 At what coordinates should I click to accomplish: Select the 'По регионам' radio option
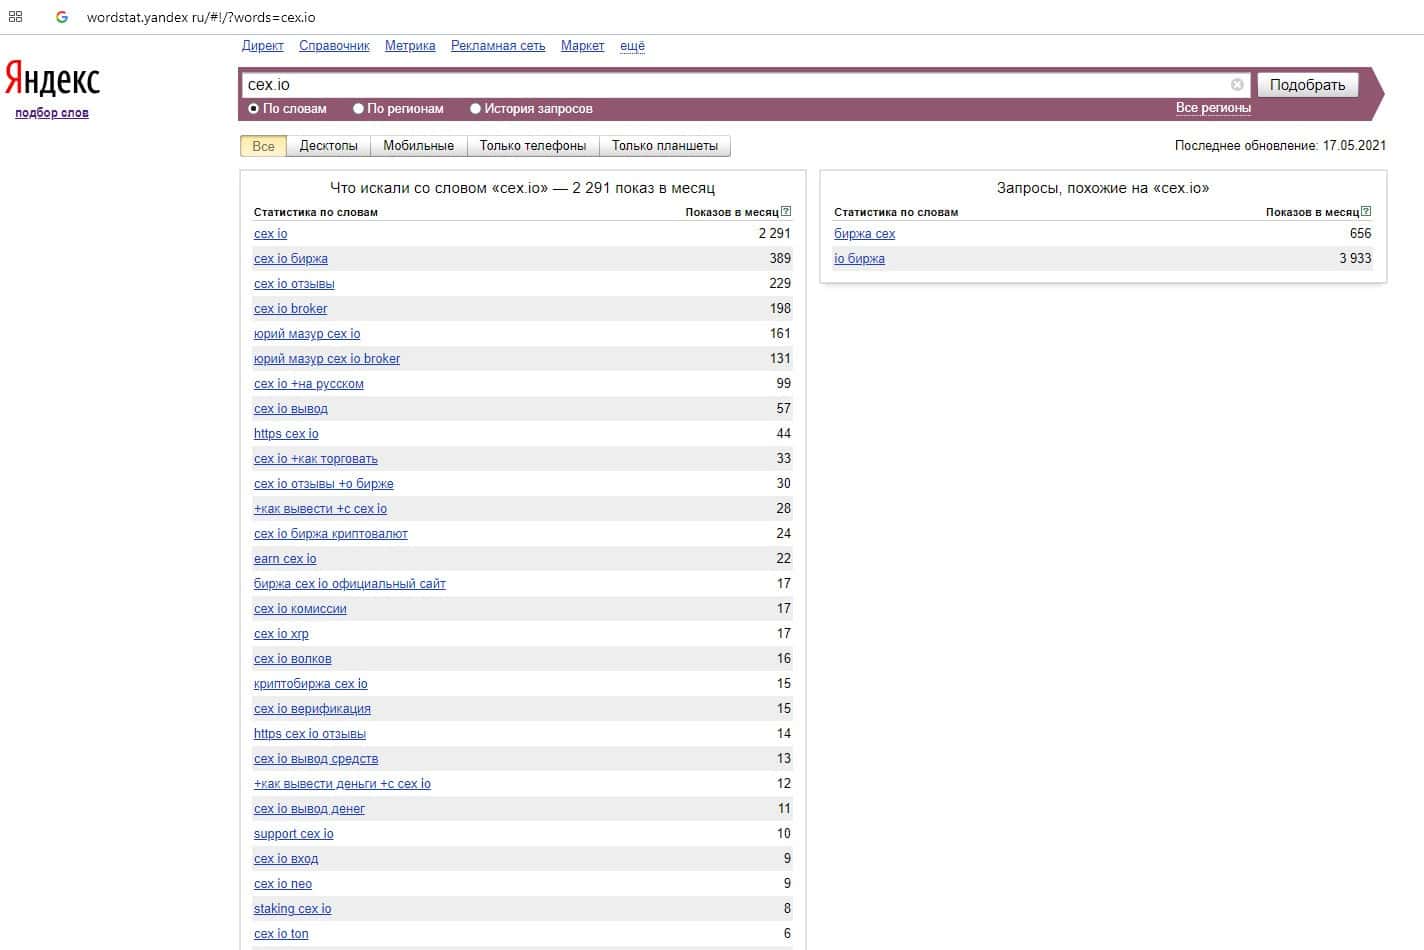(x=358, y=109)
